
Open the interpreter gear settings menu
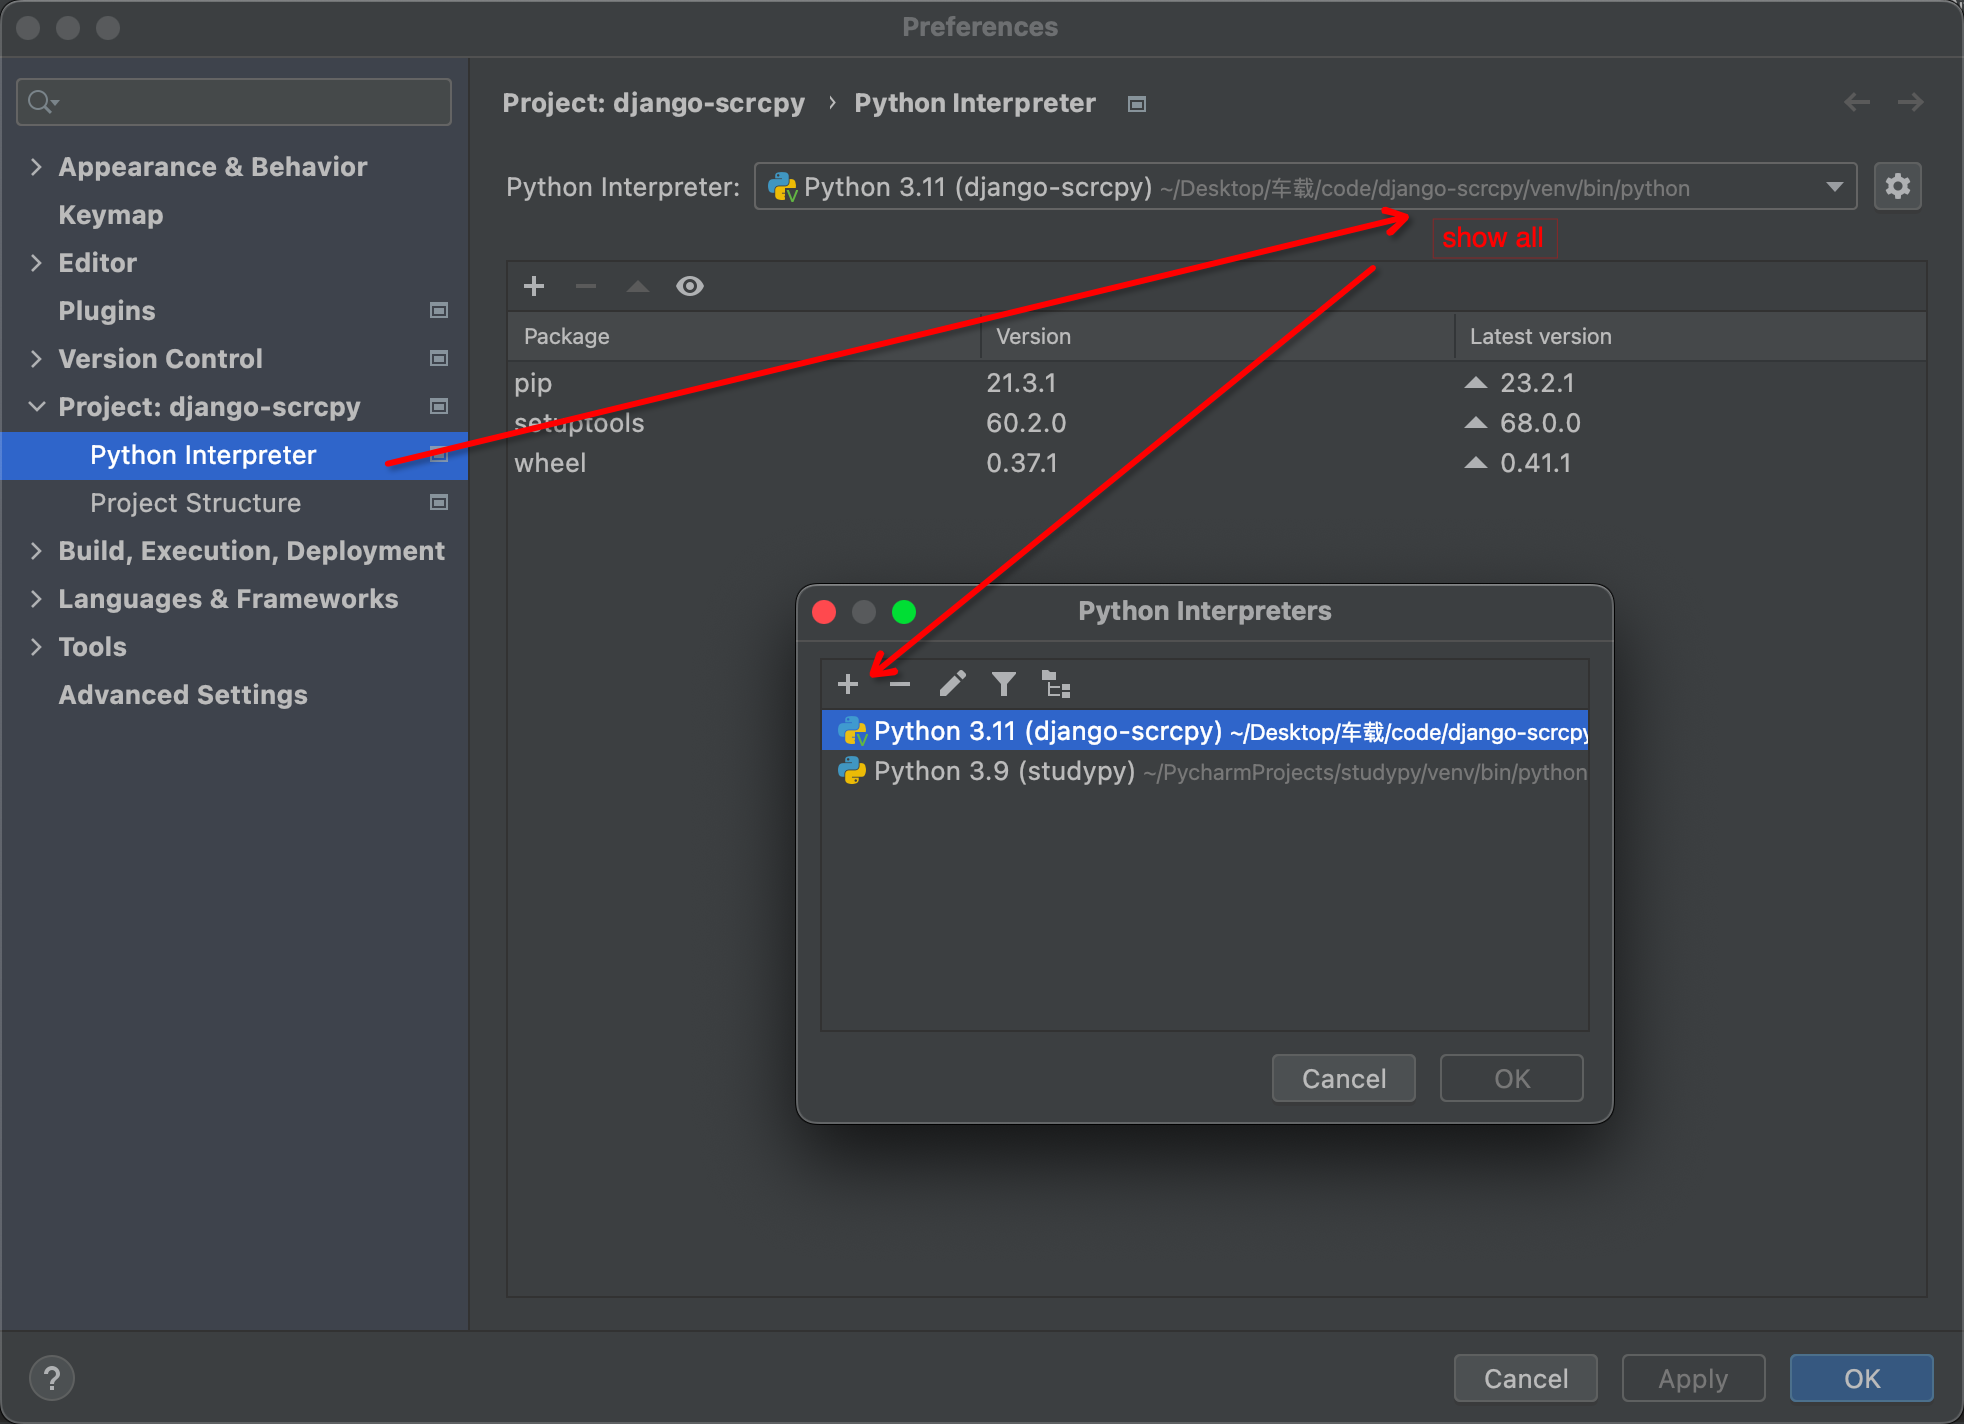(1897, 186)
